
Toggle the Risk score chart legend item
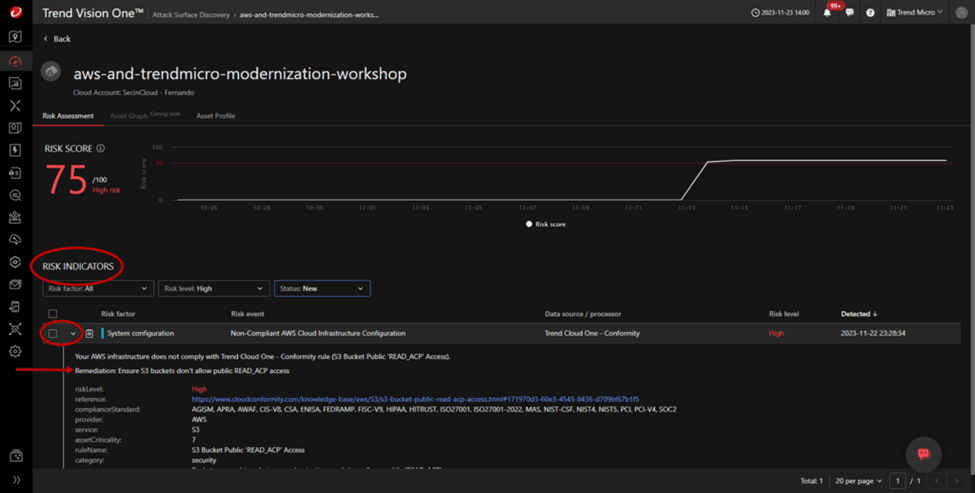(x=546, y=224)
